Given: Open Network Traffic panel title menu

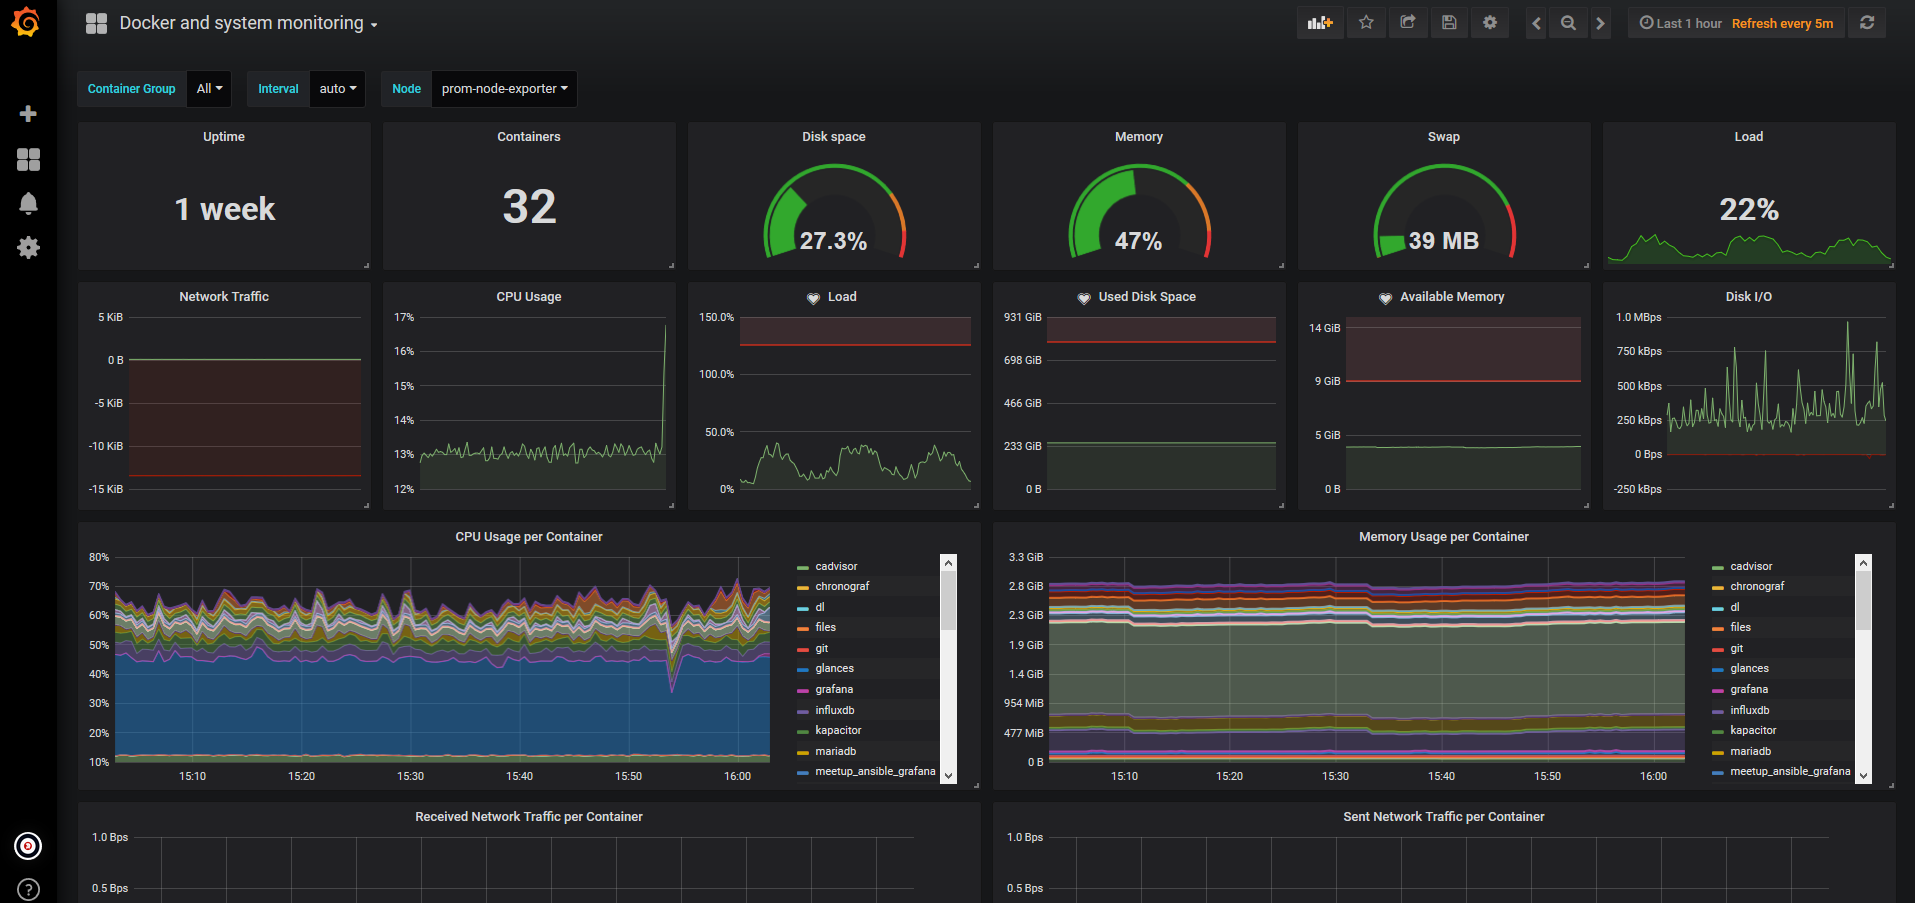Looking at the screenshot, I should click(224, 297).
